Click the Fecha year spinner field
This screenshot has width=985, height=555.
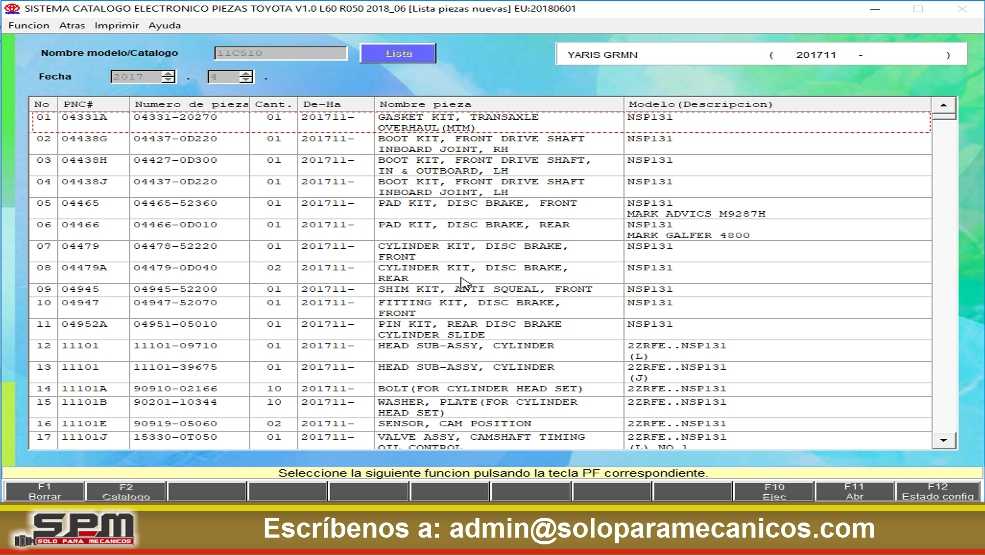coord(143,77)
